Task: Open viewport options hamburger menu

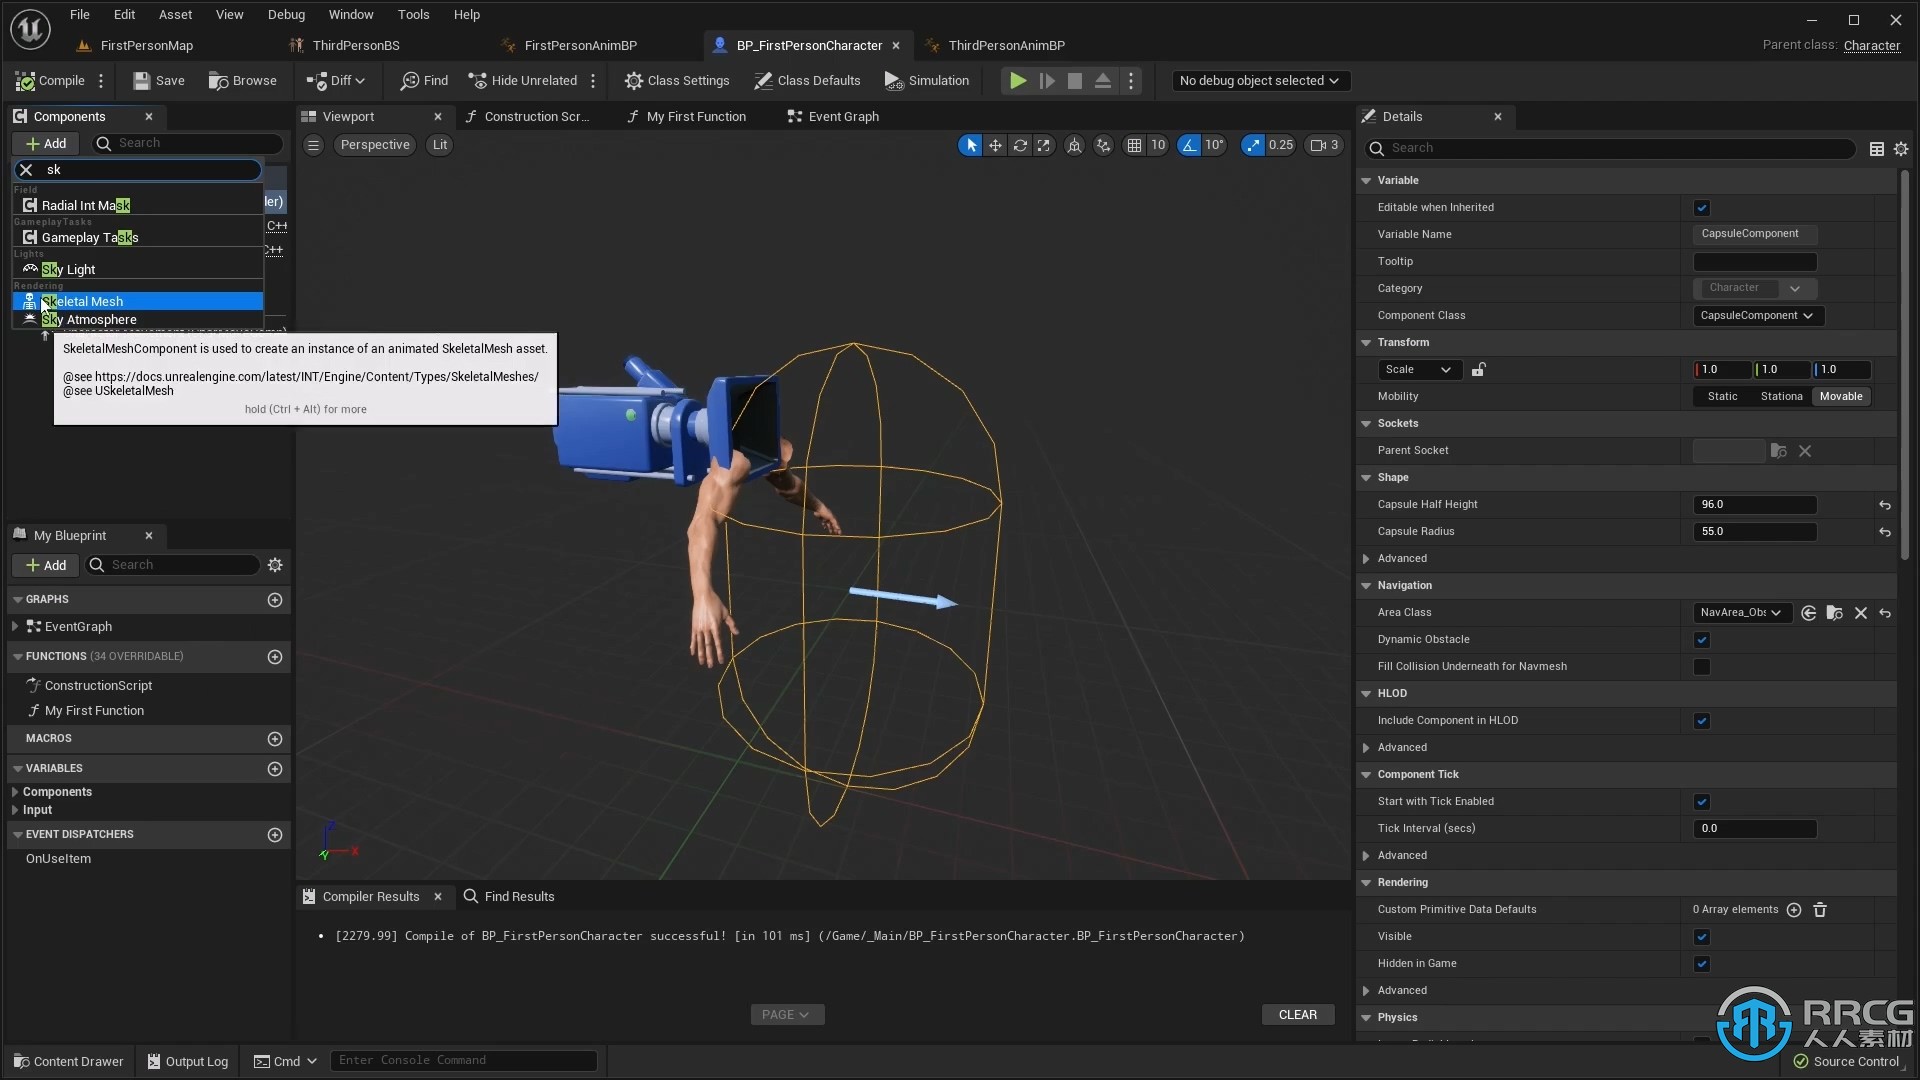Action: [x=313, y=145]
